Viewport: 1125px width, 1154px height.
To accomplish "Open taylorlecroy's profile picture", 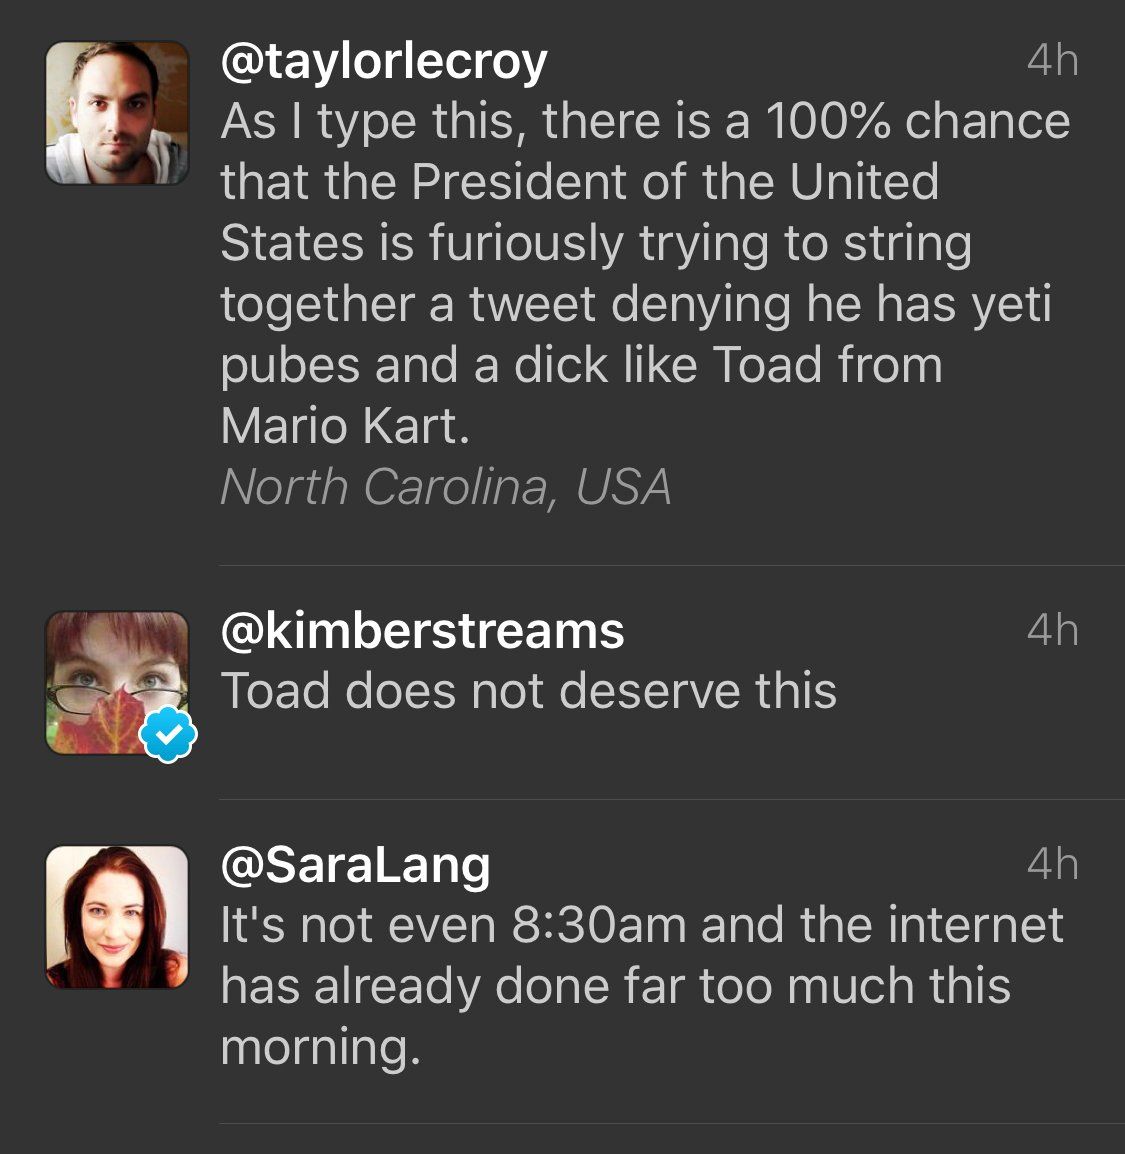I will (x=117, y=113).
